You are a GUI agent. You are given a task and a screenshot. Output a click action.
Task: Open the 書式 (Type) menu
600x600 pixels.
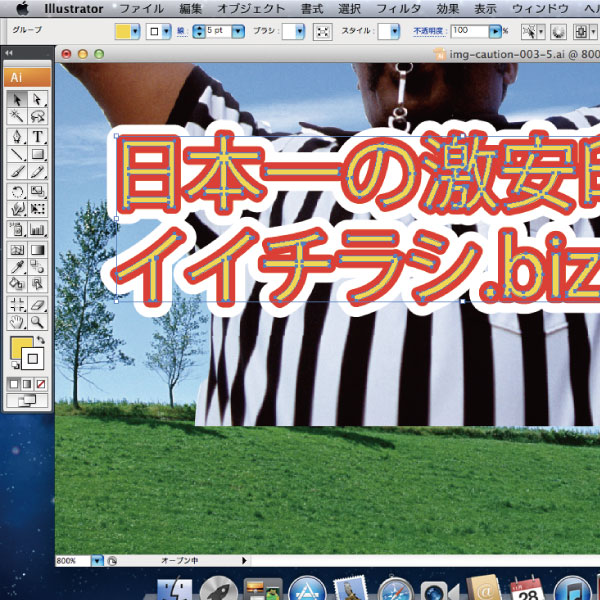[312, 8]
